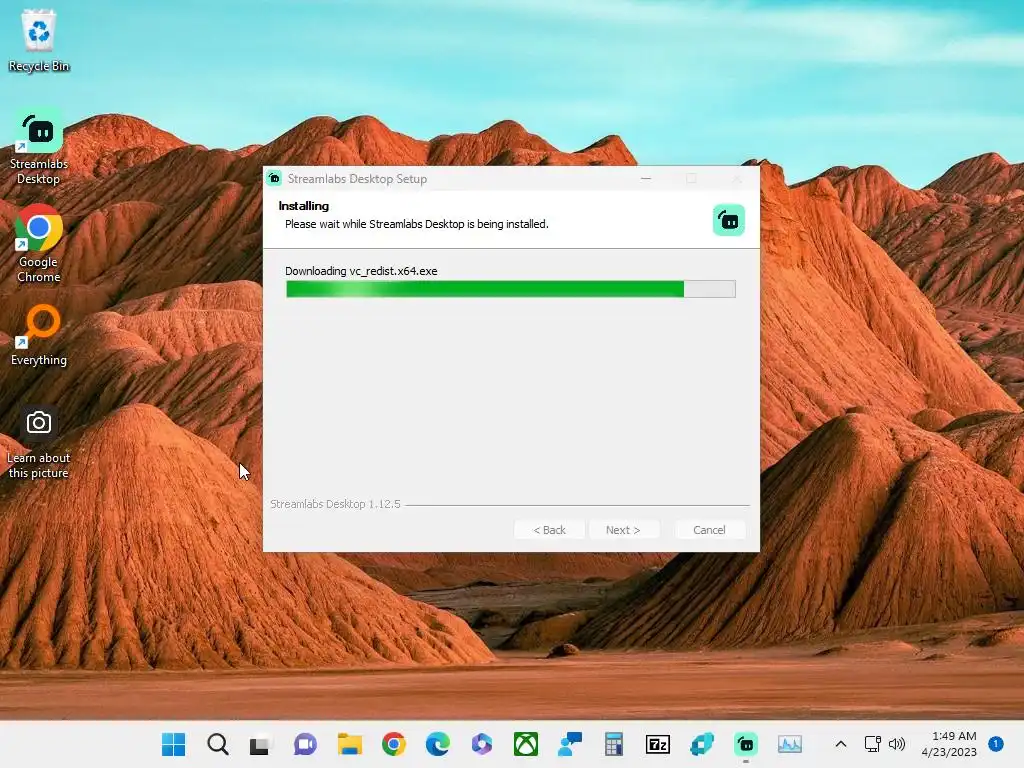Open Task View from the taskbar
This screenshot has height=768, width=1024.
[260, 744]
